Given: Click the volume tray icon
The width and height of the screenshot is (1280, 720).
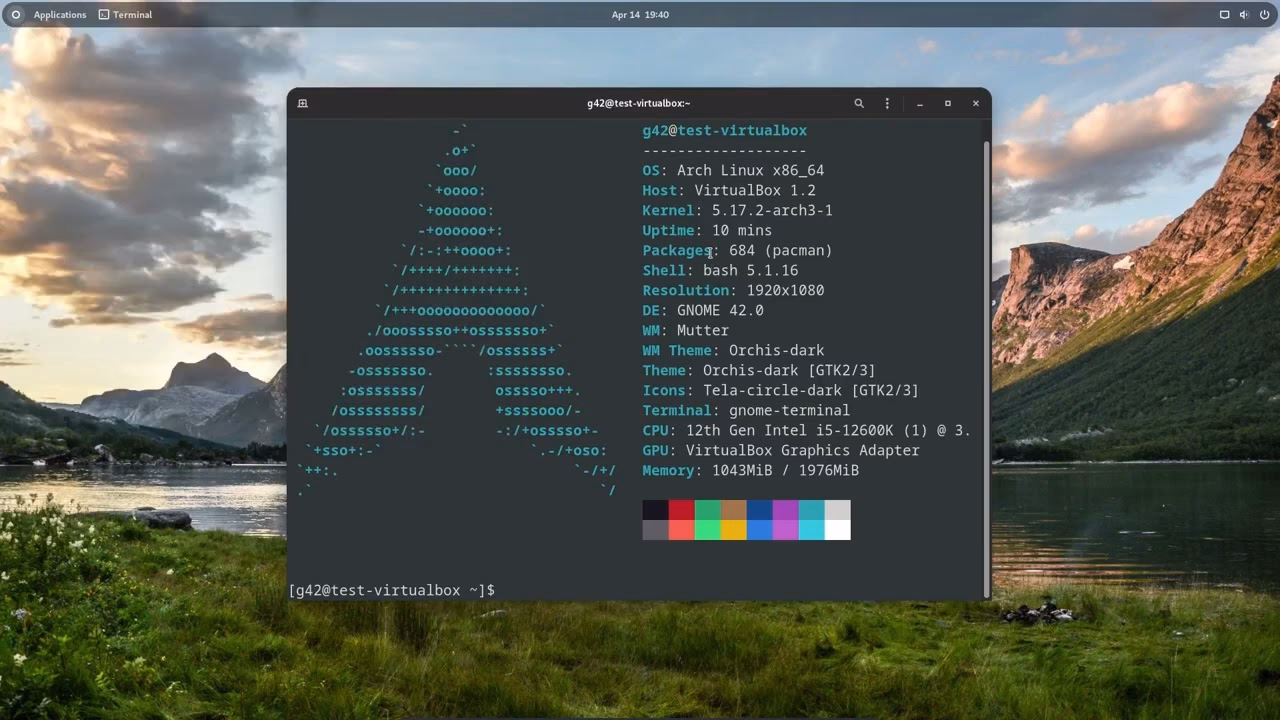Looking at the screenshot, I should (1244, 15).
